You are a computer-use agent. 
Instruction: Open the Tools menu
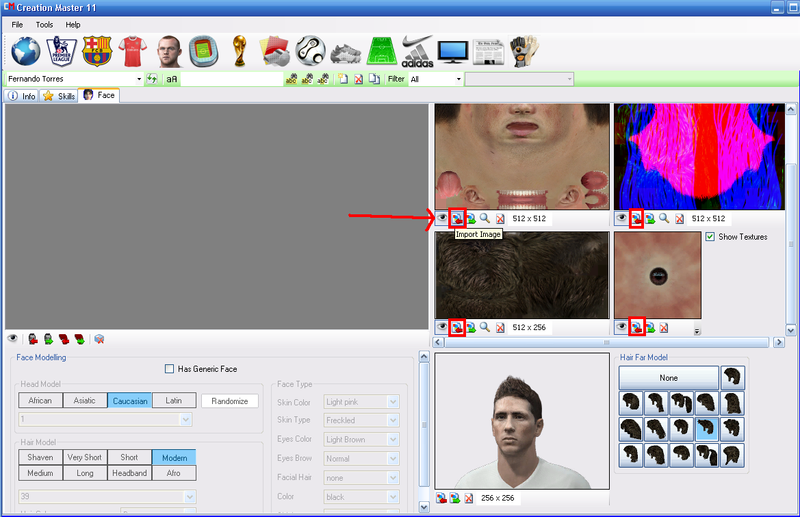point(45,24)
